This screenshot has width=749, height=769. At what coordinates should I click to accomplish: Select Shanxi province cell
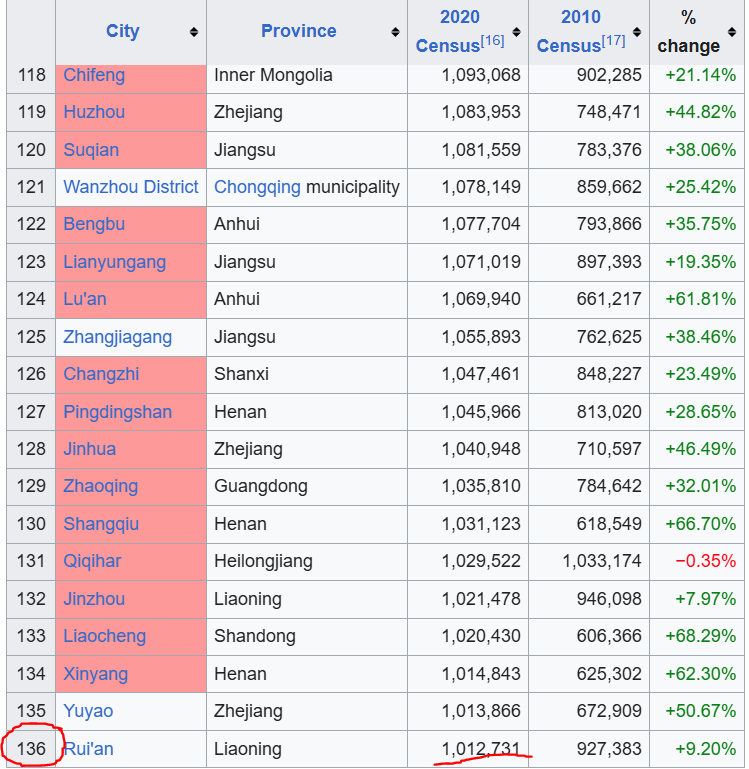[x=307, y=374]
